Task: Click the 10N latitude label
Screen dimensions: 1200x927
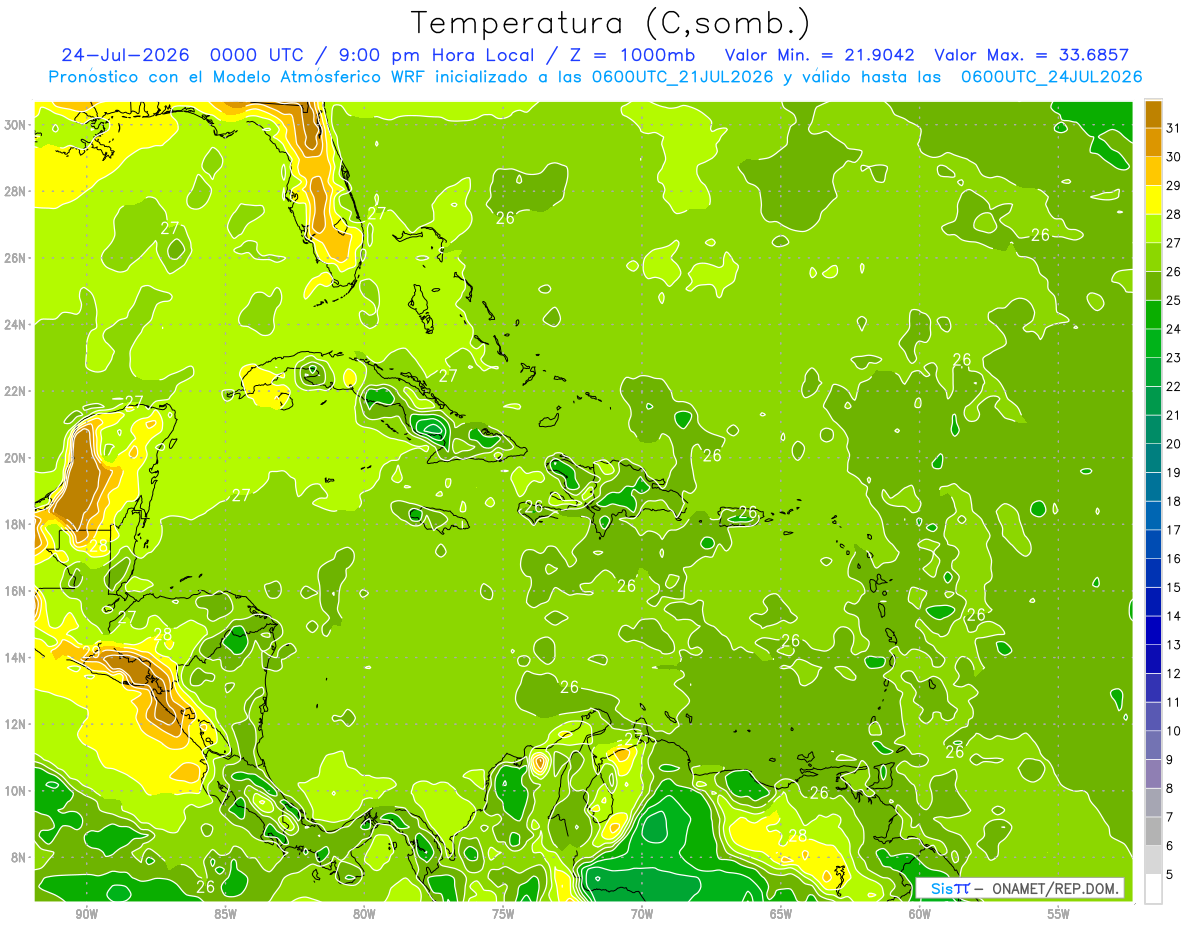Action: pyautogui.click(x=17, y=791)
